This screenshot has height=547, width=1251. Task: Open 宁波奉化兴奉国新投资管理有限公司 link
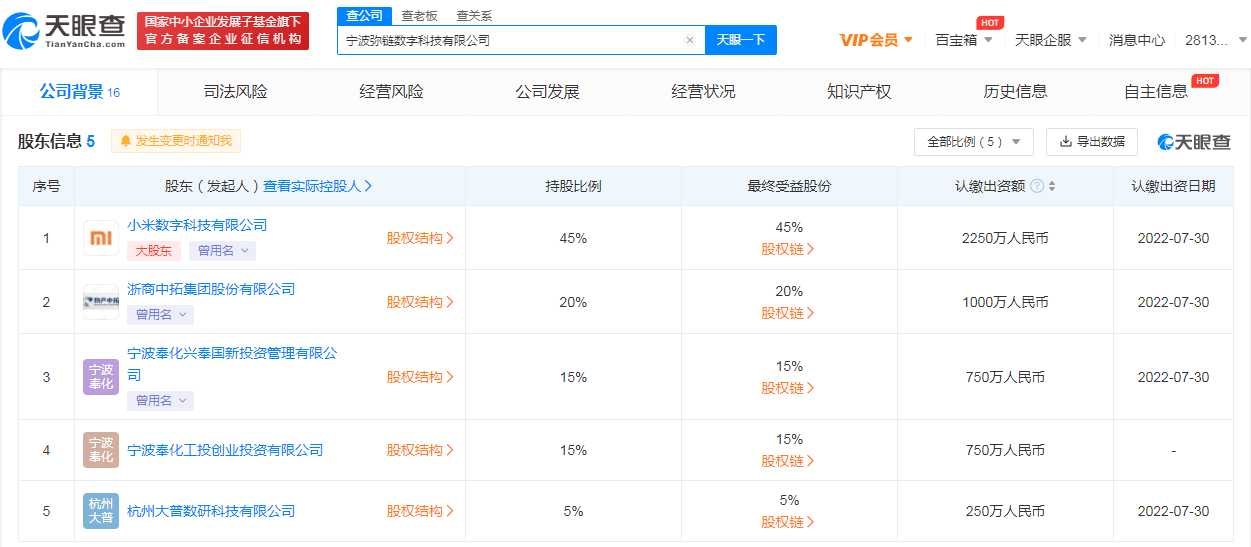232,364
